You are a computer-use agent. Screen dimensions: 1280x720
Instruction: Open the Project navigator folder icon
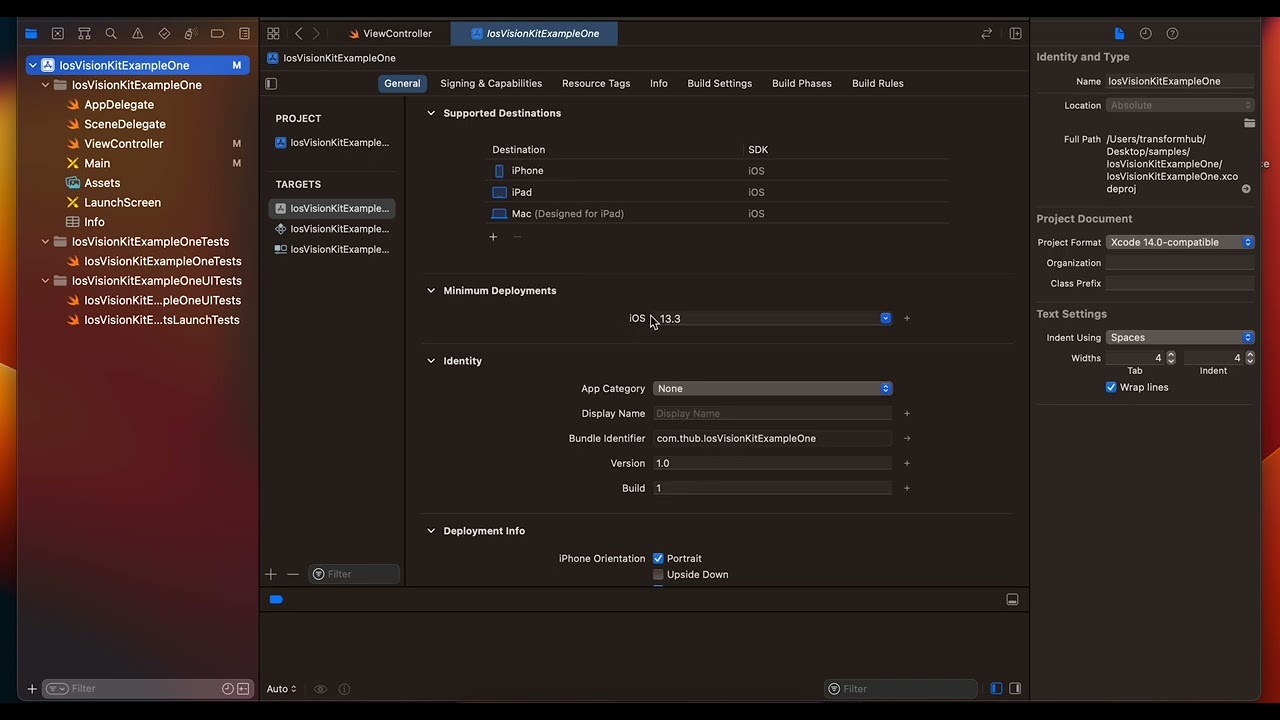[31, 33]
